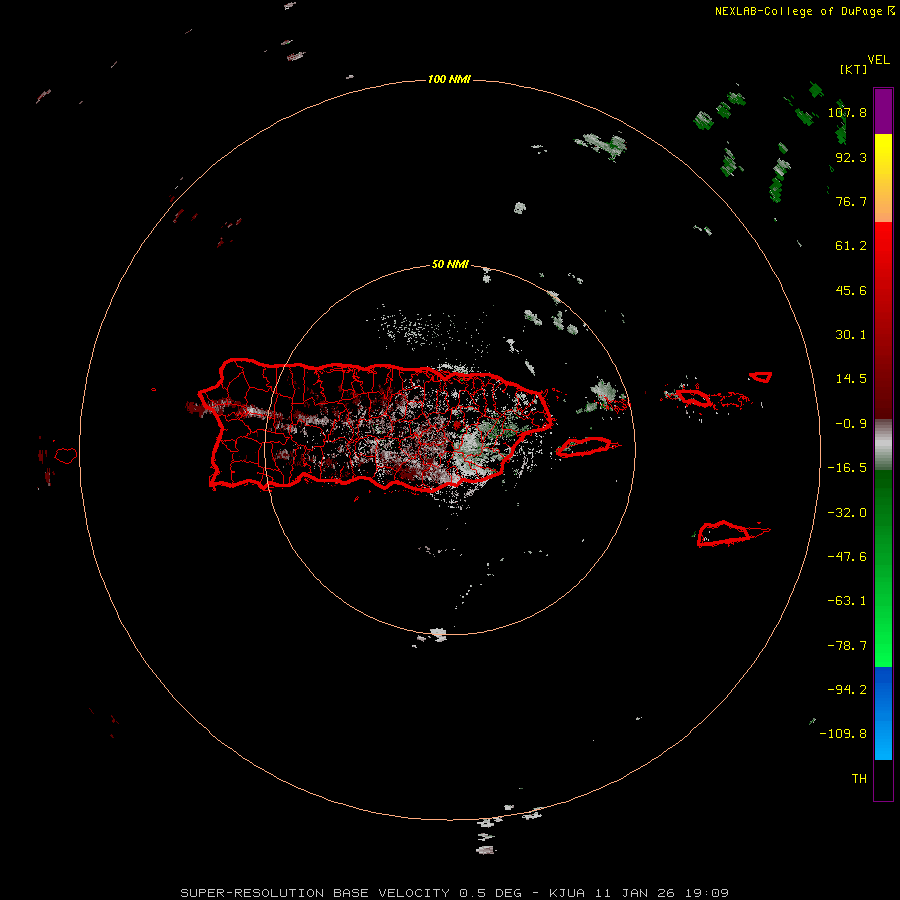This screenshot has width=900, height=900.
Task: Click the 92.3 velocity scale value
Action: tap(851, 157)
